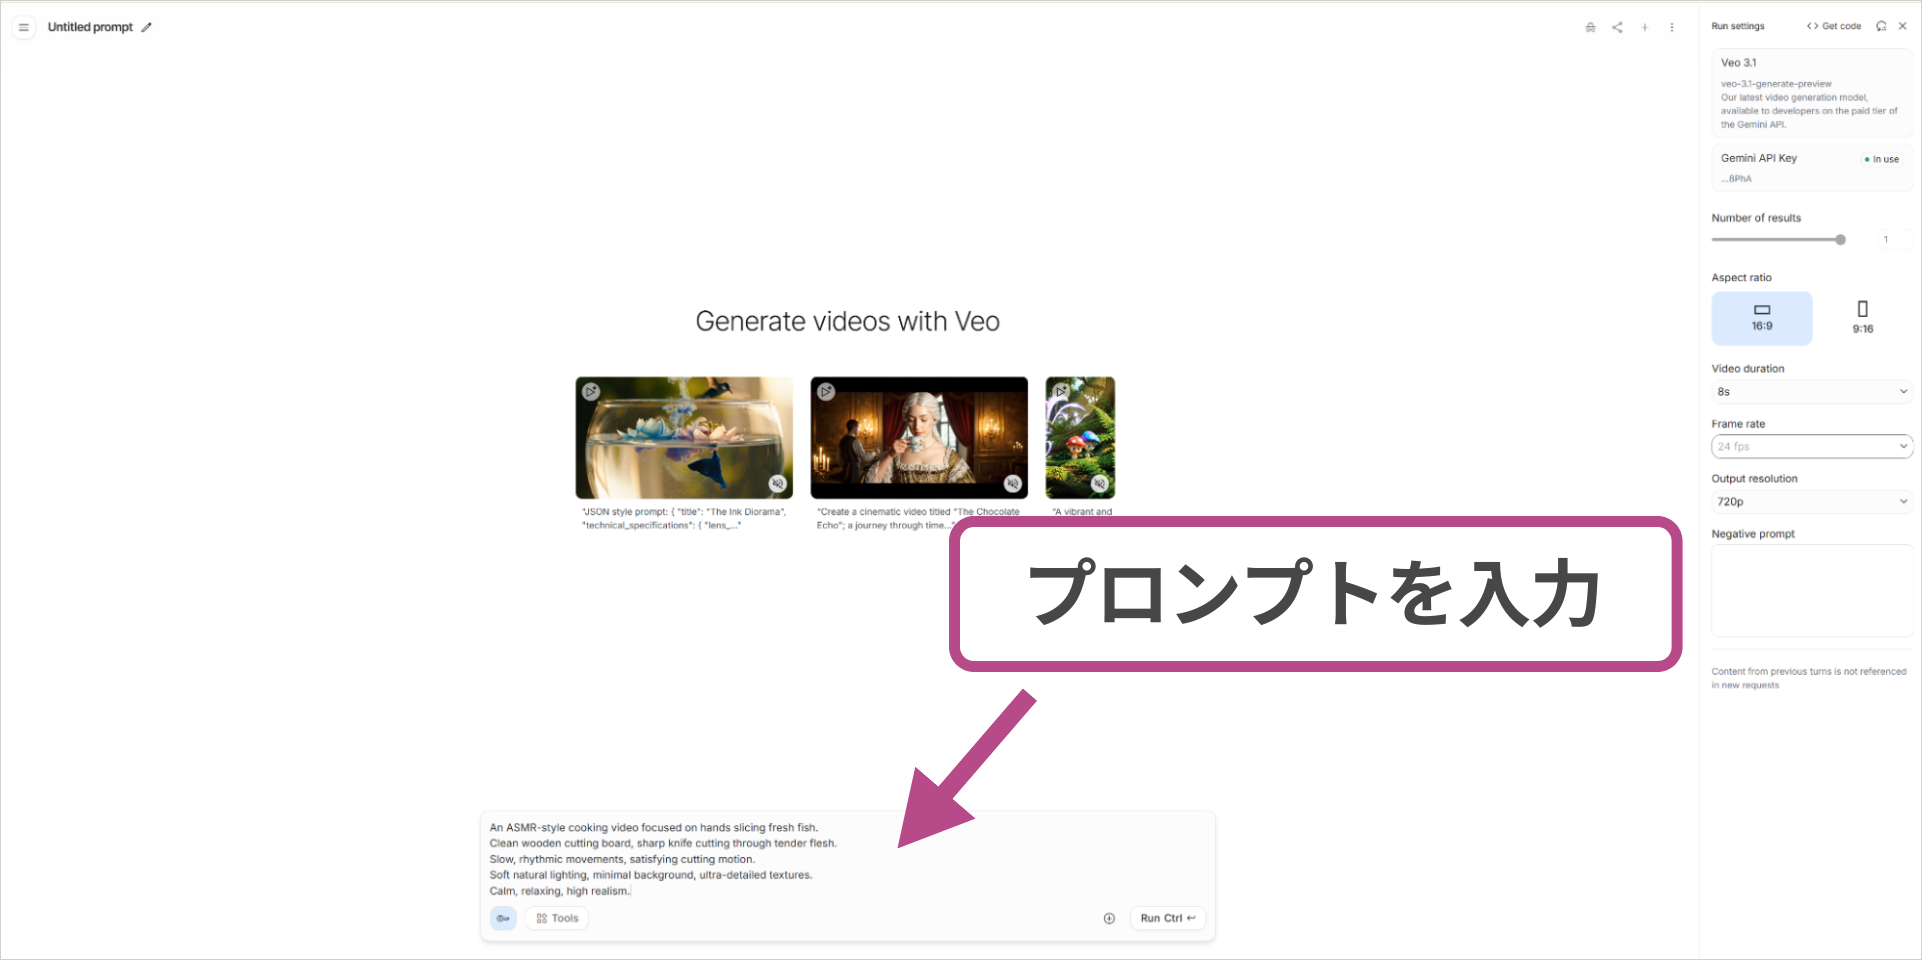This screenshot has width=1922, height=960.
Task: Open the Output resolution dropdown
Action: pyautogui.click(x=1811, y=501)
